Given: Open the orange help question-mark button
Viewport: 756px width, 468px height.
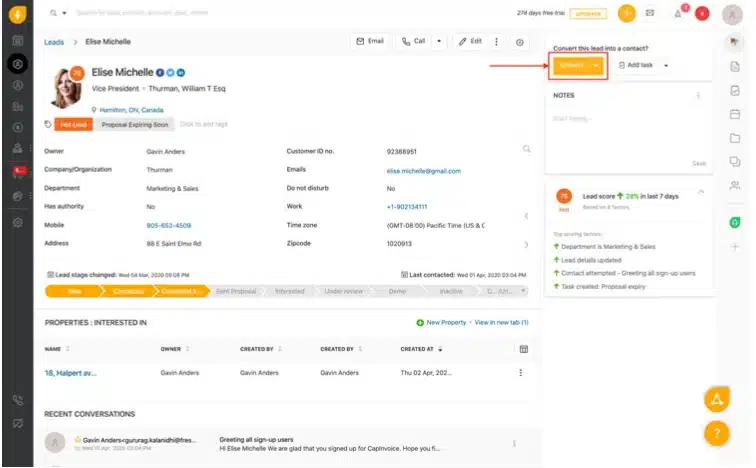Looking at the screenshot, I should (x=716, y=433).
